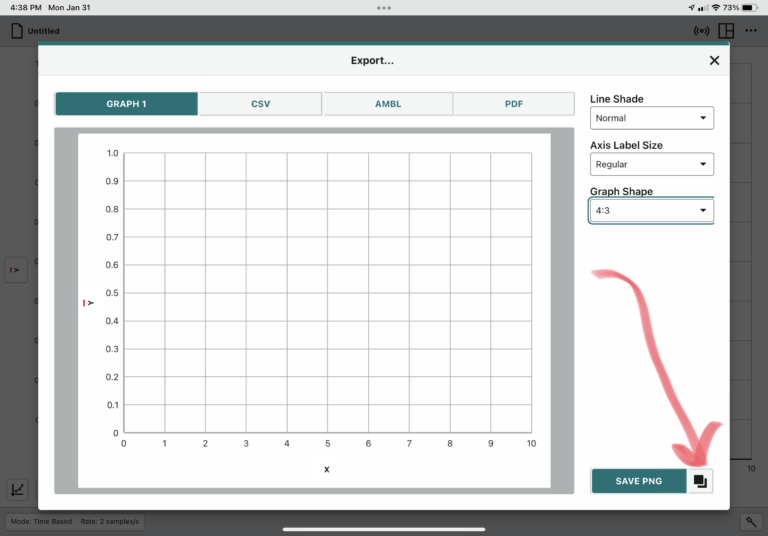Click the 1.0 Y-axis tick label
This screenshot has height=536, width=768.
[x=113, y=153]
